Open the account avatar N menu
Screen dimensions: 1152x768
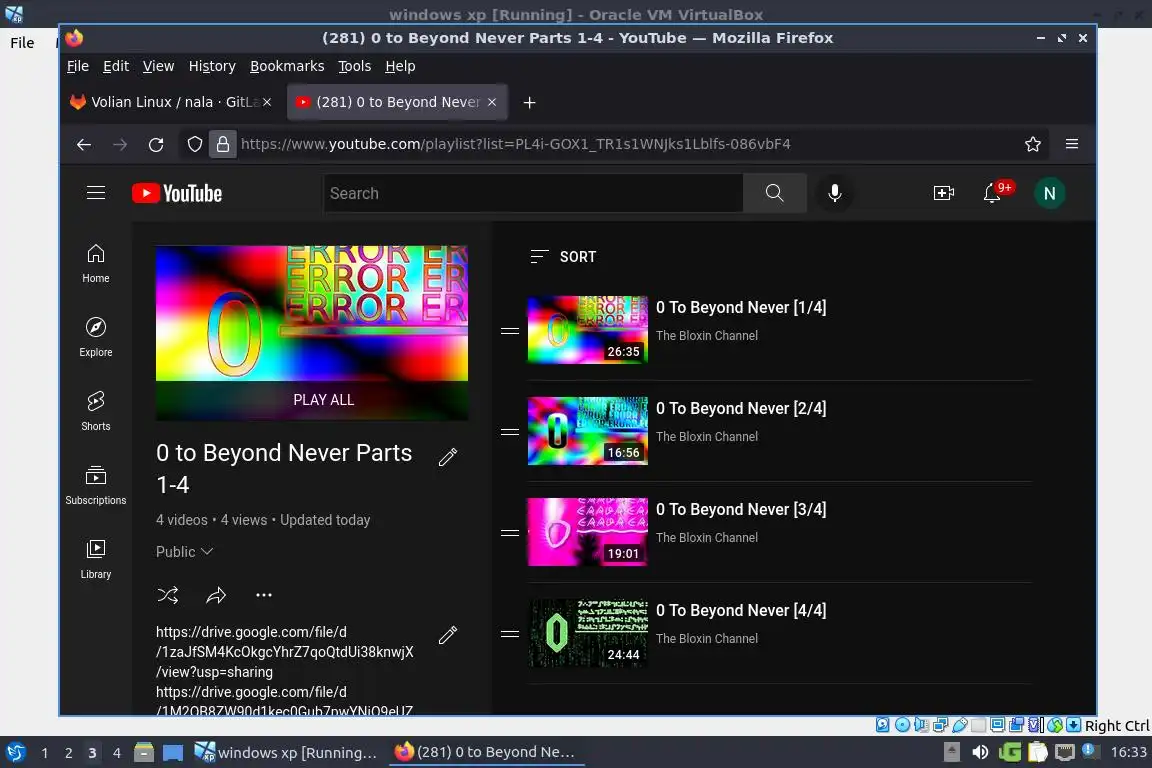click(x=1049, y=193)
